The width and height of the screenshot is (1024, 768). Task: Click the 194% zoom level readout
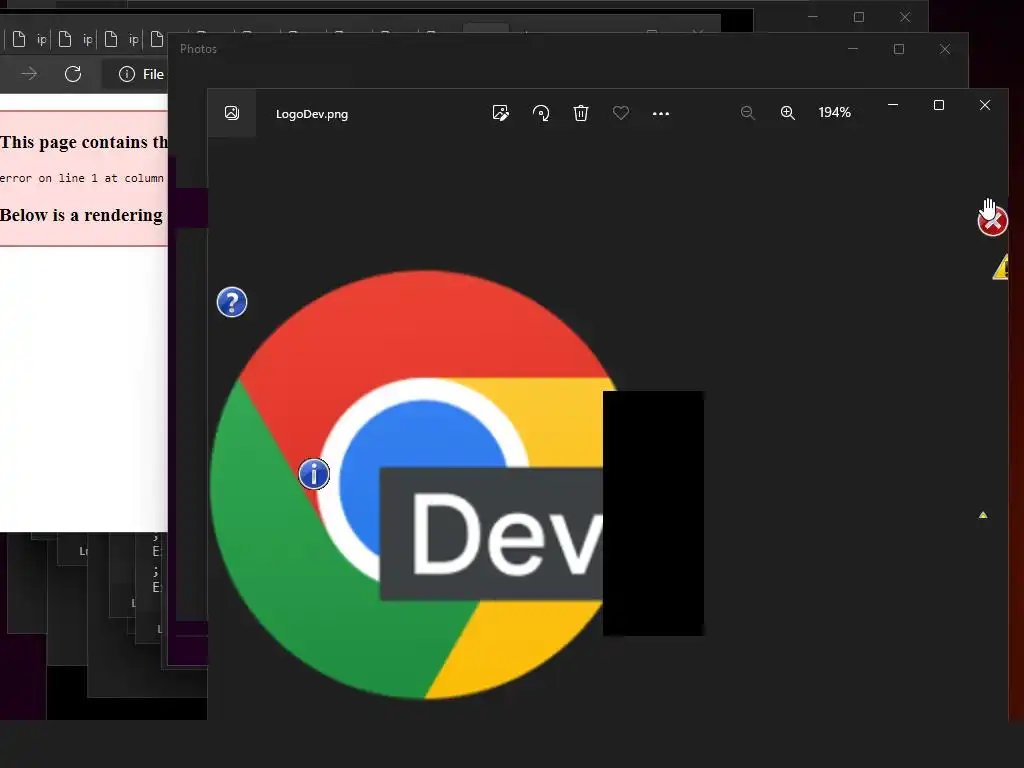click(835, 112)
